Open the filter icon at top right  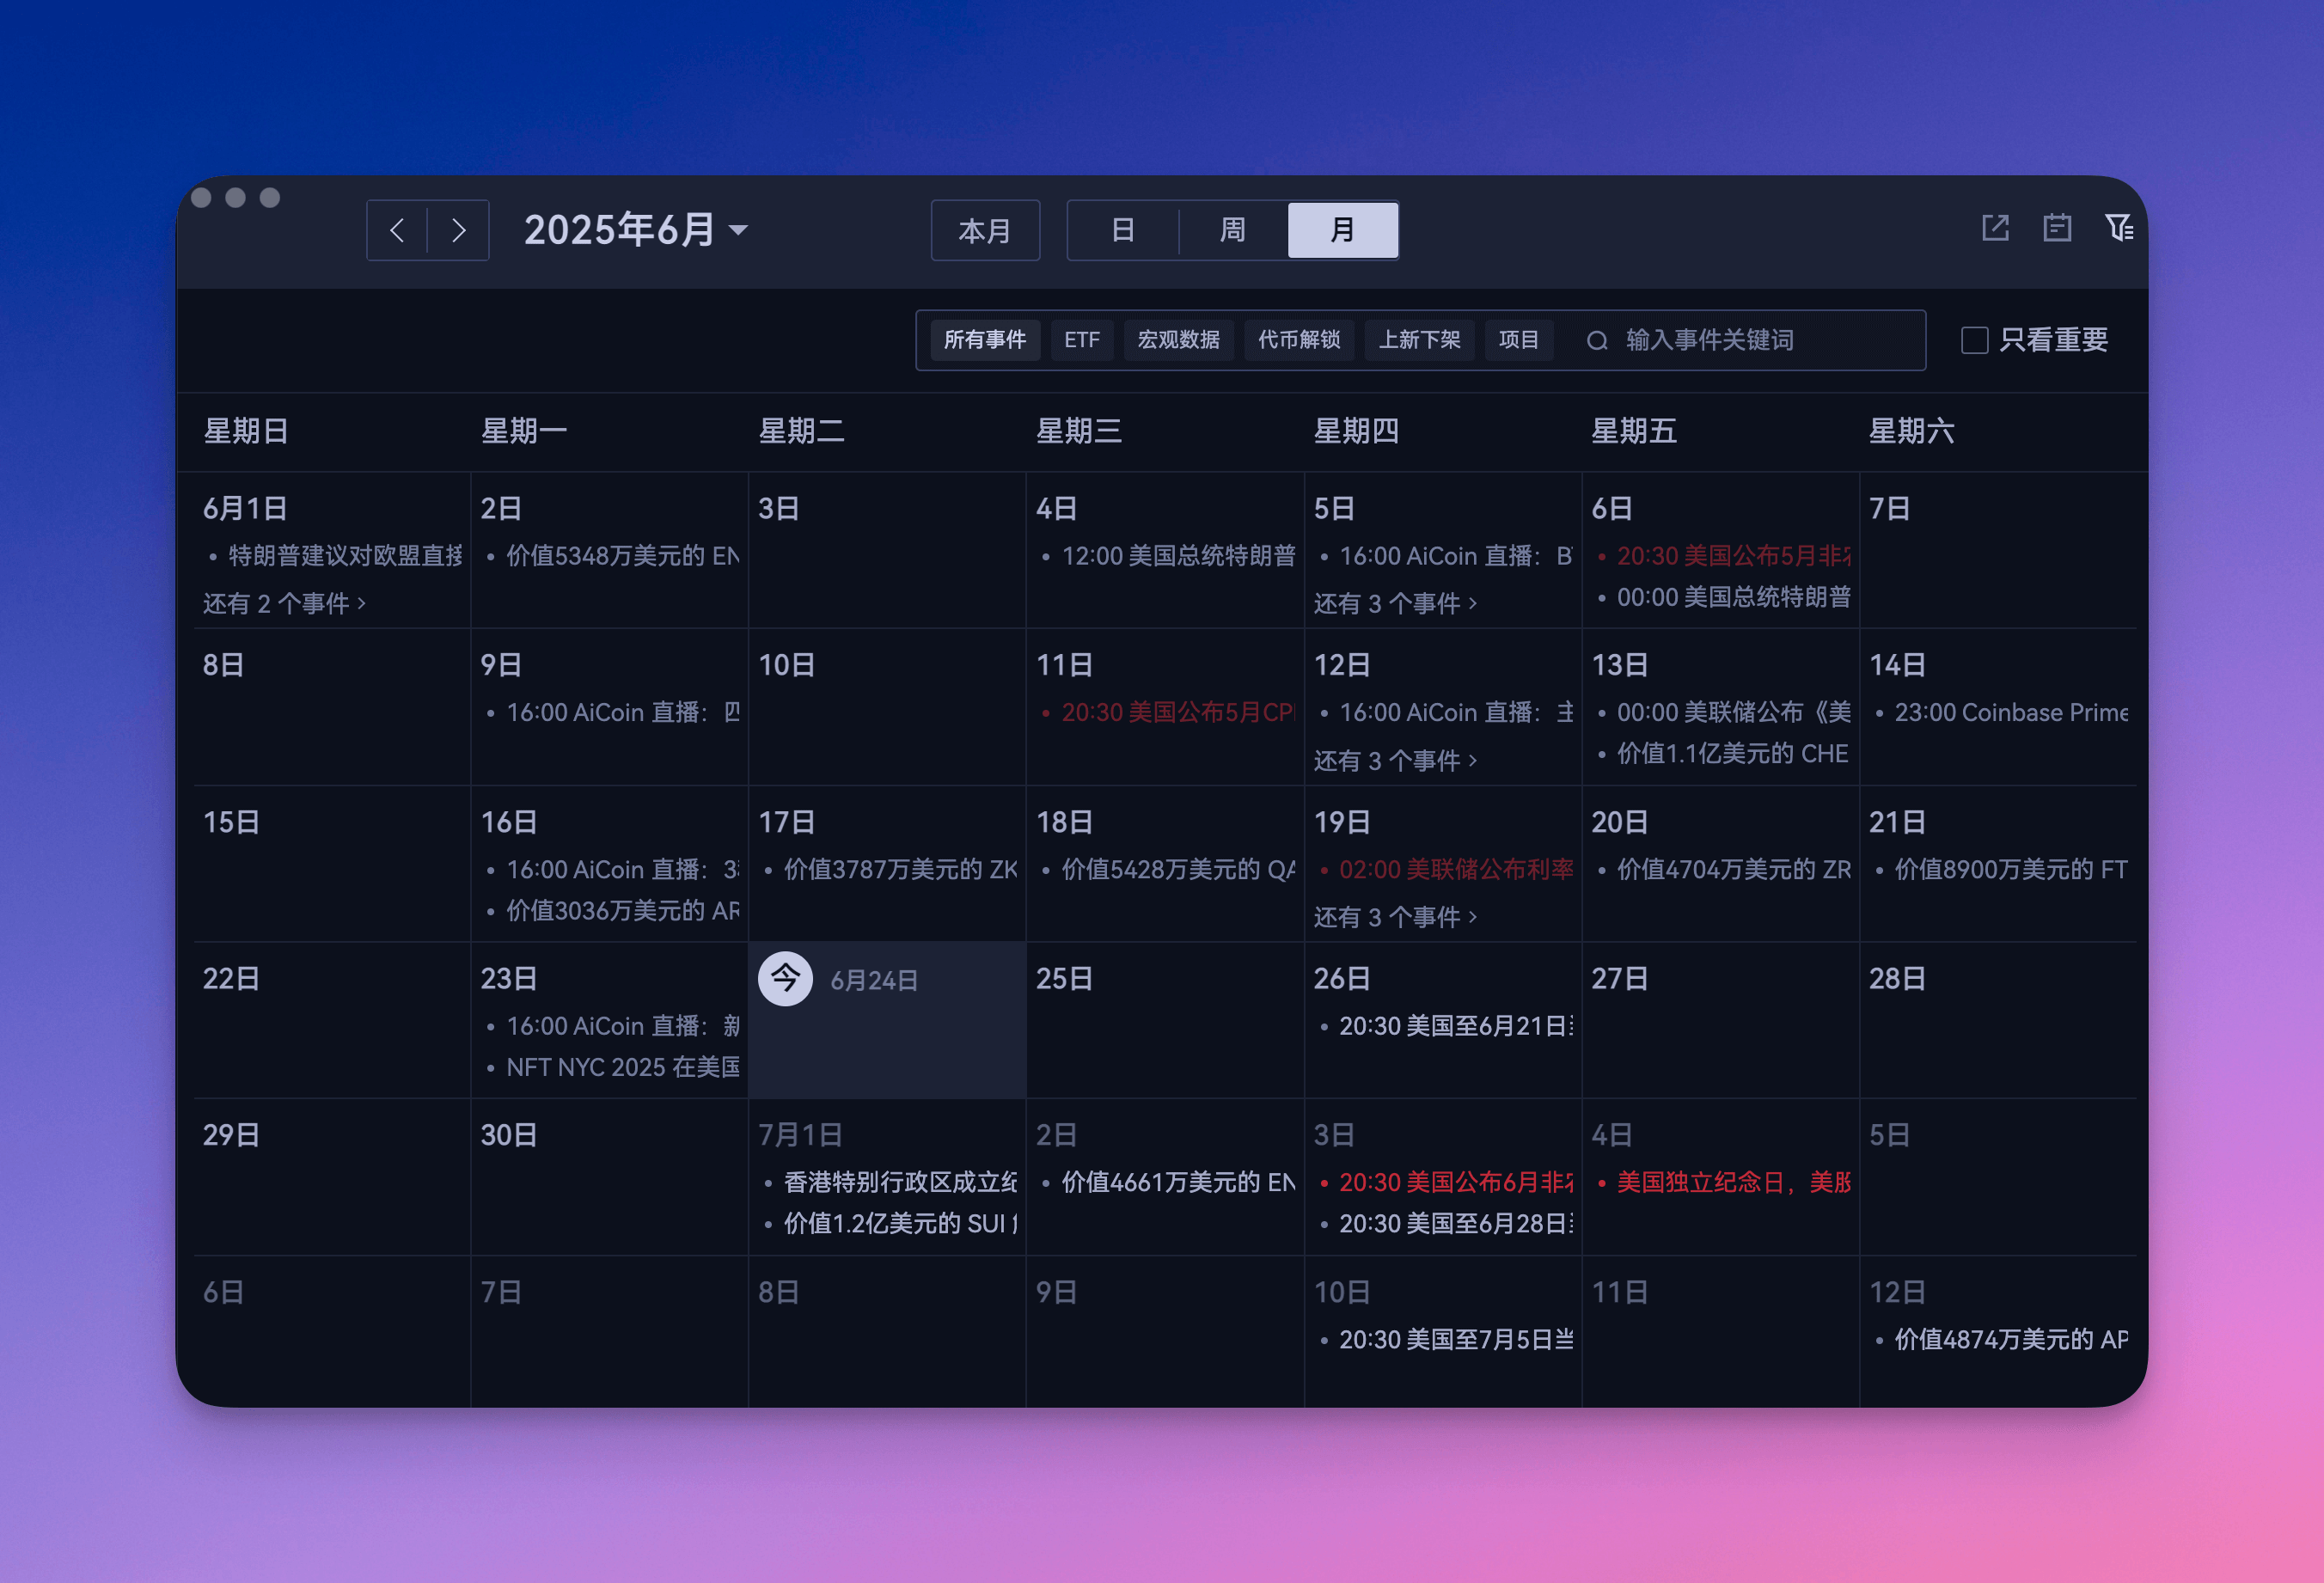point(2119,228)
